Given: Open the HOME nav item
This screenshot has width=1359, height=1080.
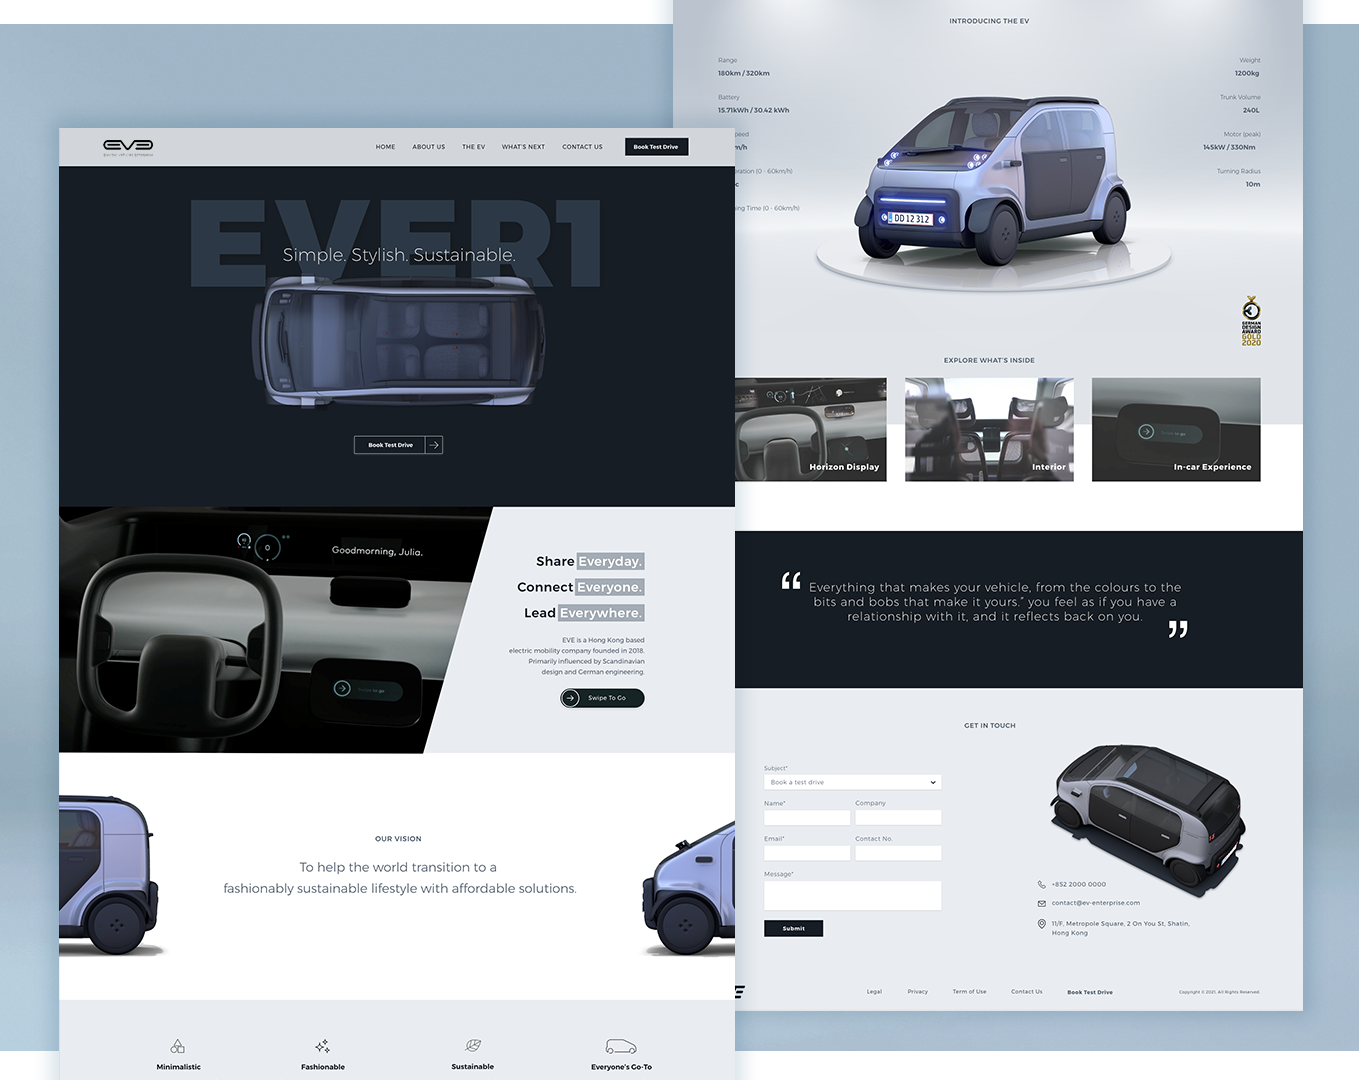Looking at the screenshot, I should coord(385,147).
